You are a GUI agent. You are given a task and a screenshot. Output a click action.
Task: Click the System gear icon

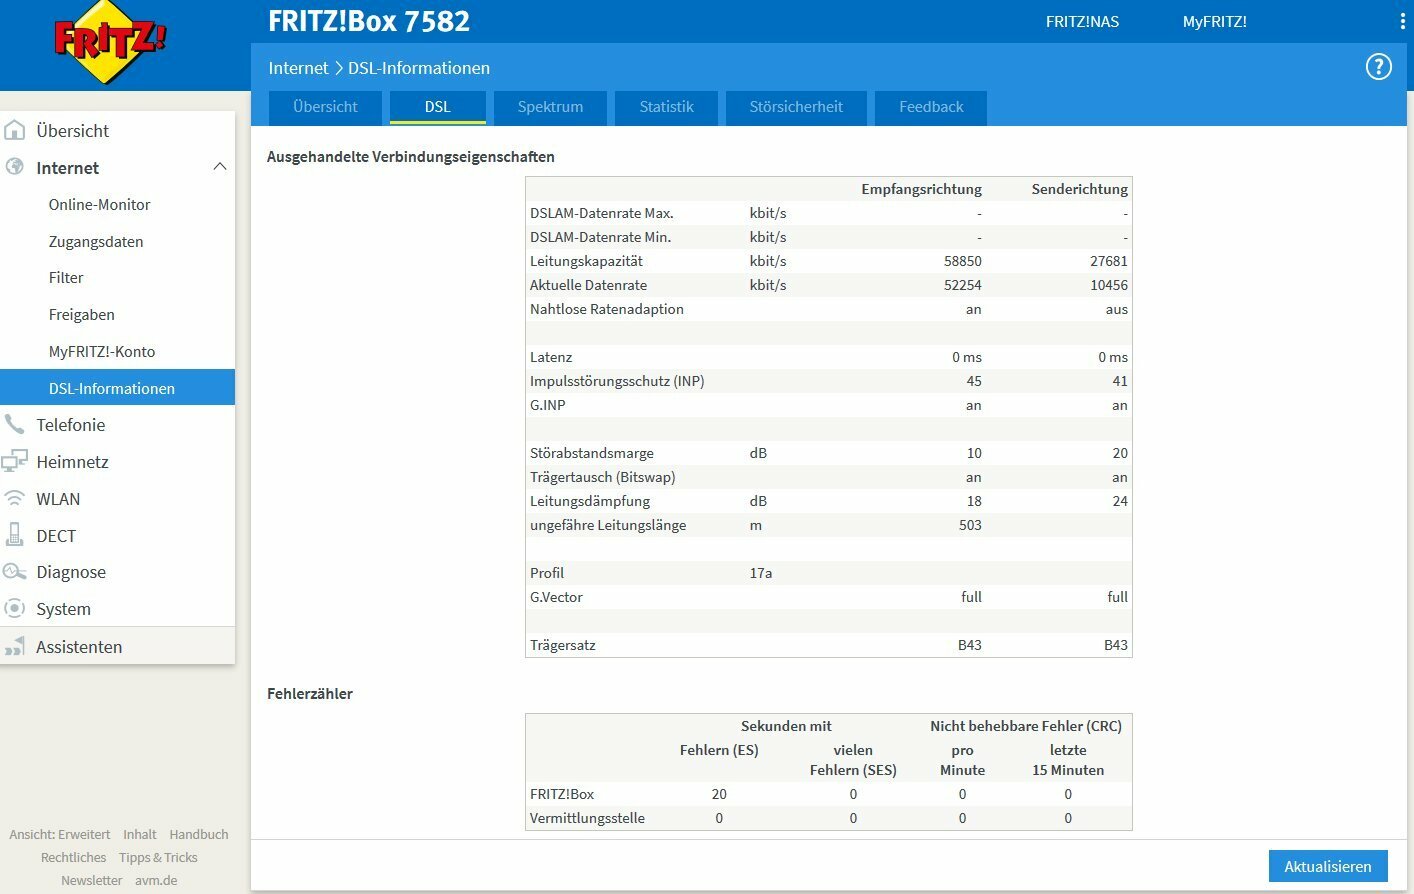pos(14,608)
